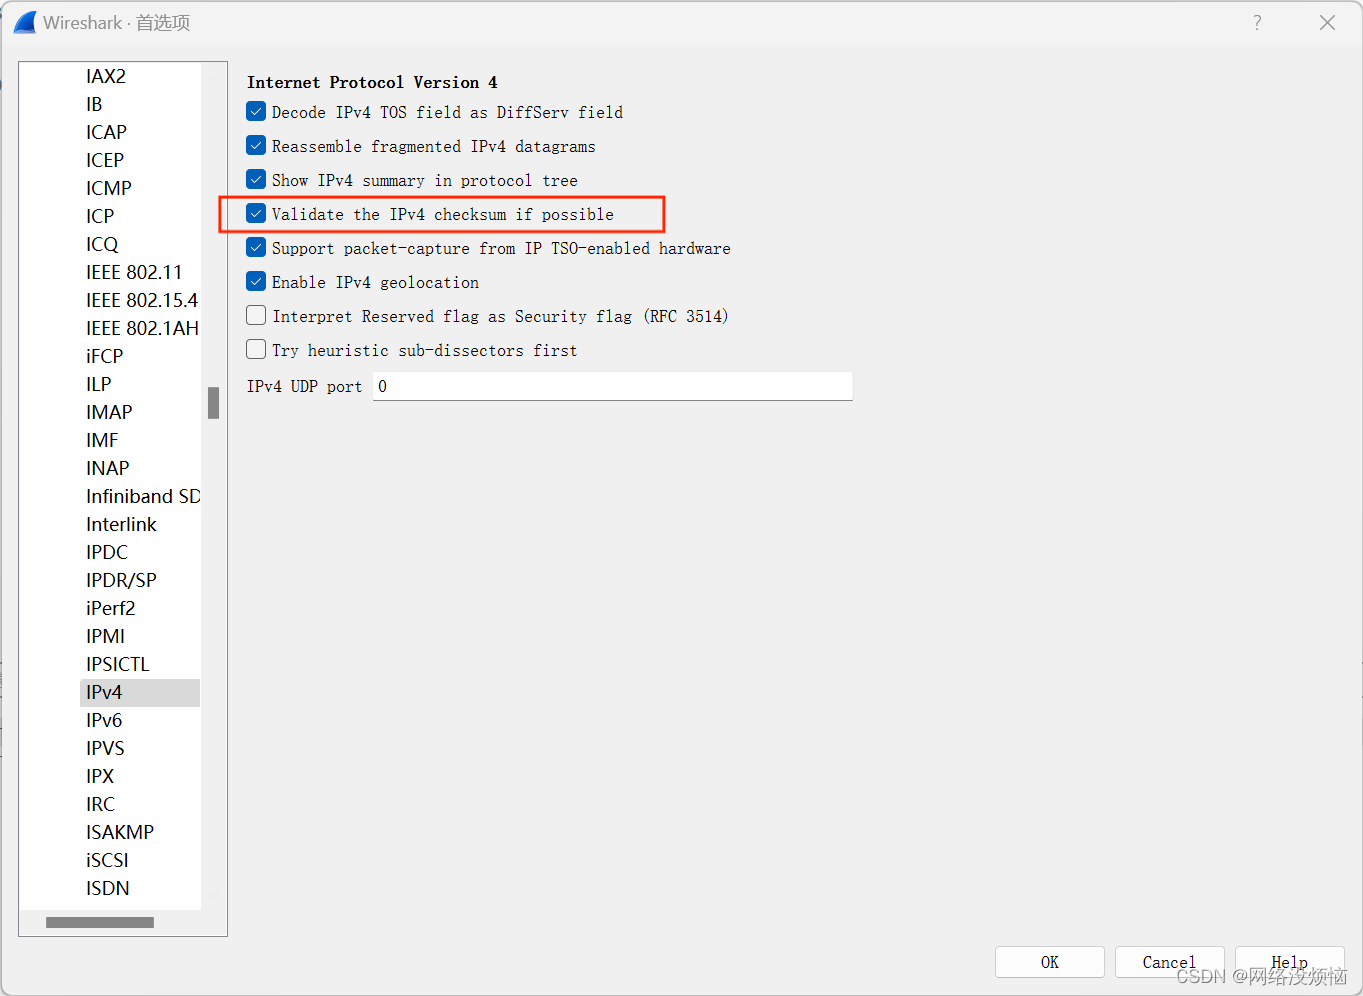Image resolution: width=1363 pixels, height=996 pixels.
Task: Close the Wireshark preferences dialog
Action: pos(1327,22)
